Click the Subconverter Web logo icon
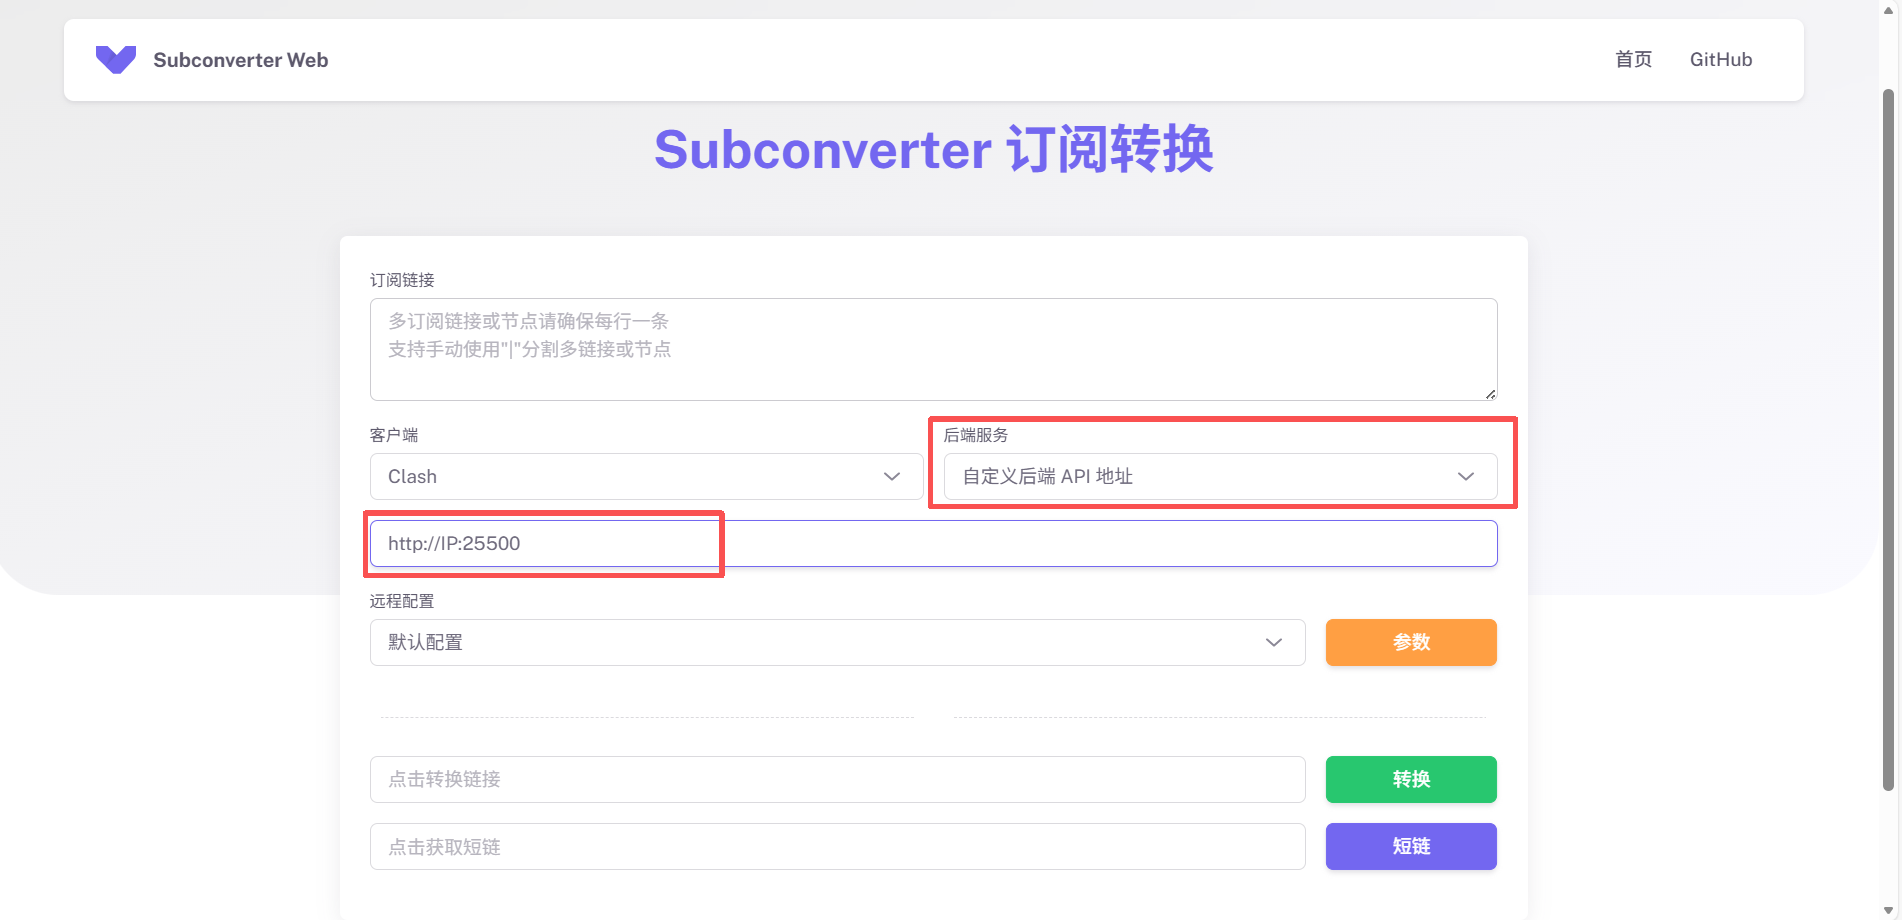1902x920 pixels. tap(115, 60)
